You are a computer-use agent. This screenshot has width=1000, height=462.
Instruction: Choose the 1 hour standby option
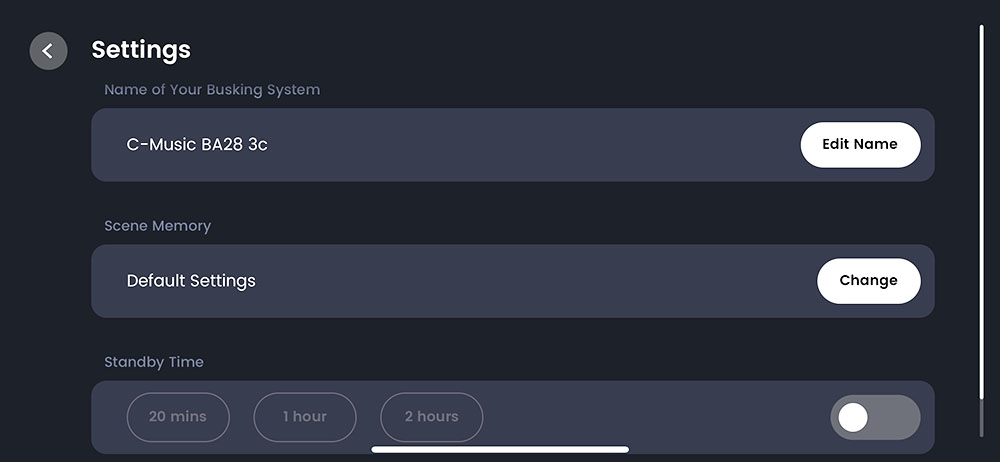pyautogui.click(x=305, y=417)
